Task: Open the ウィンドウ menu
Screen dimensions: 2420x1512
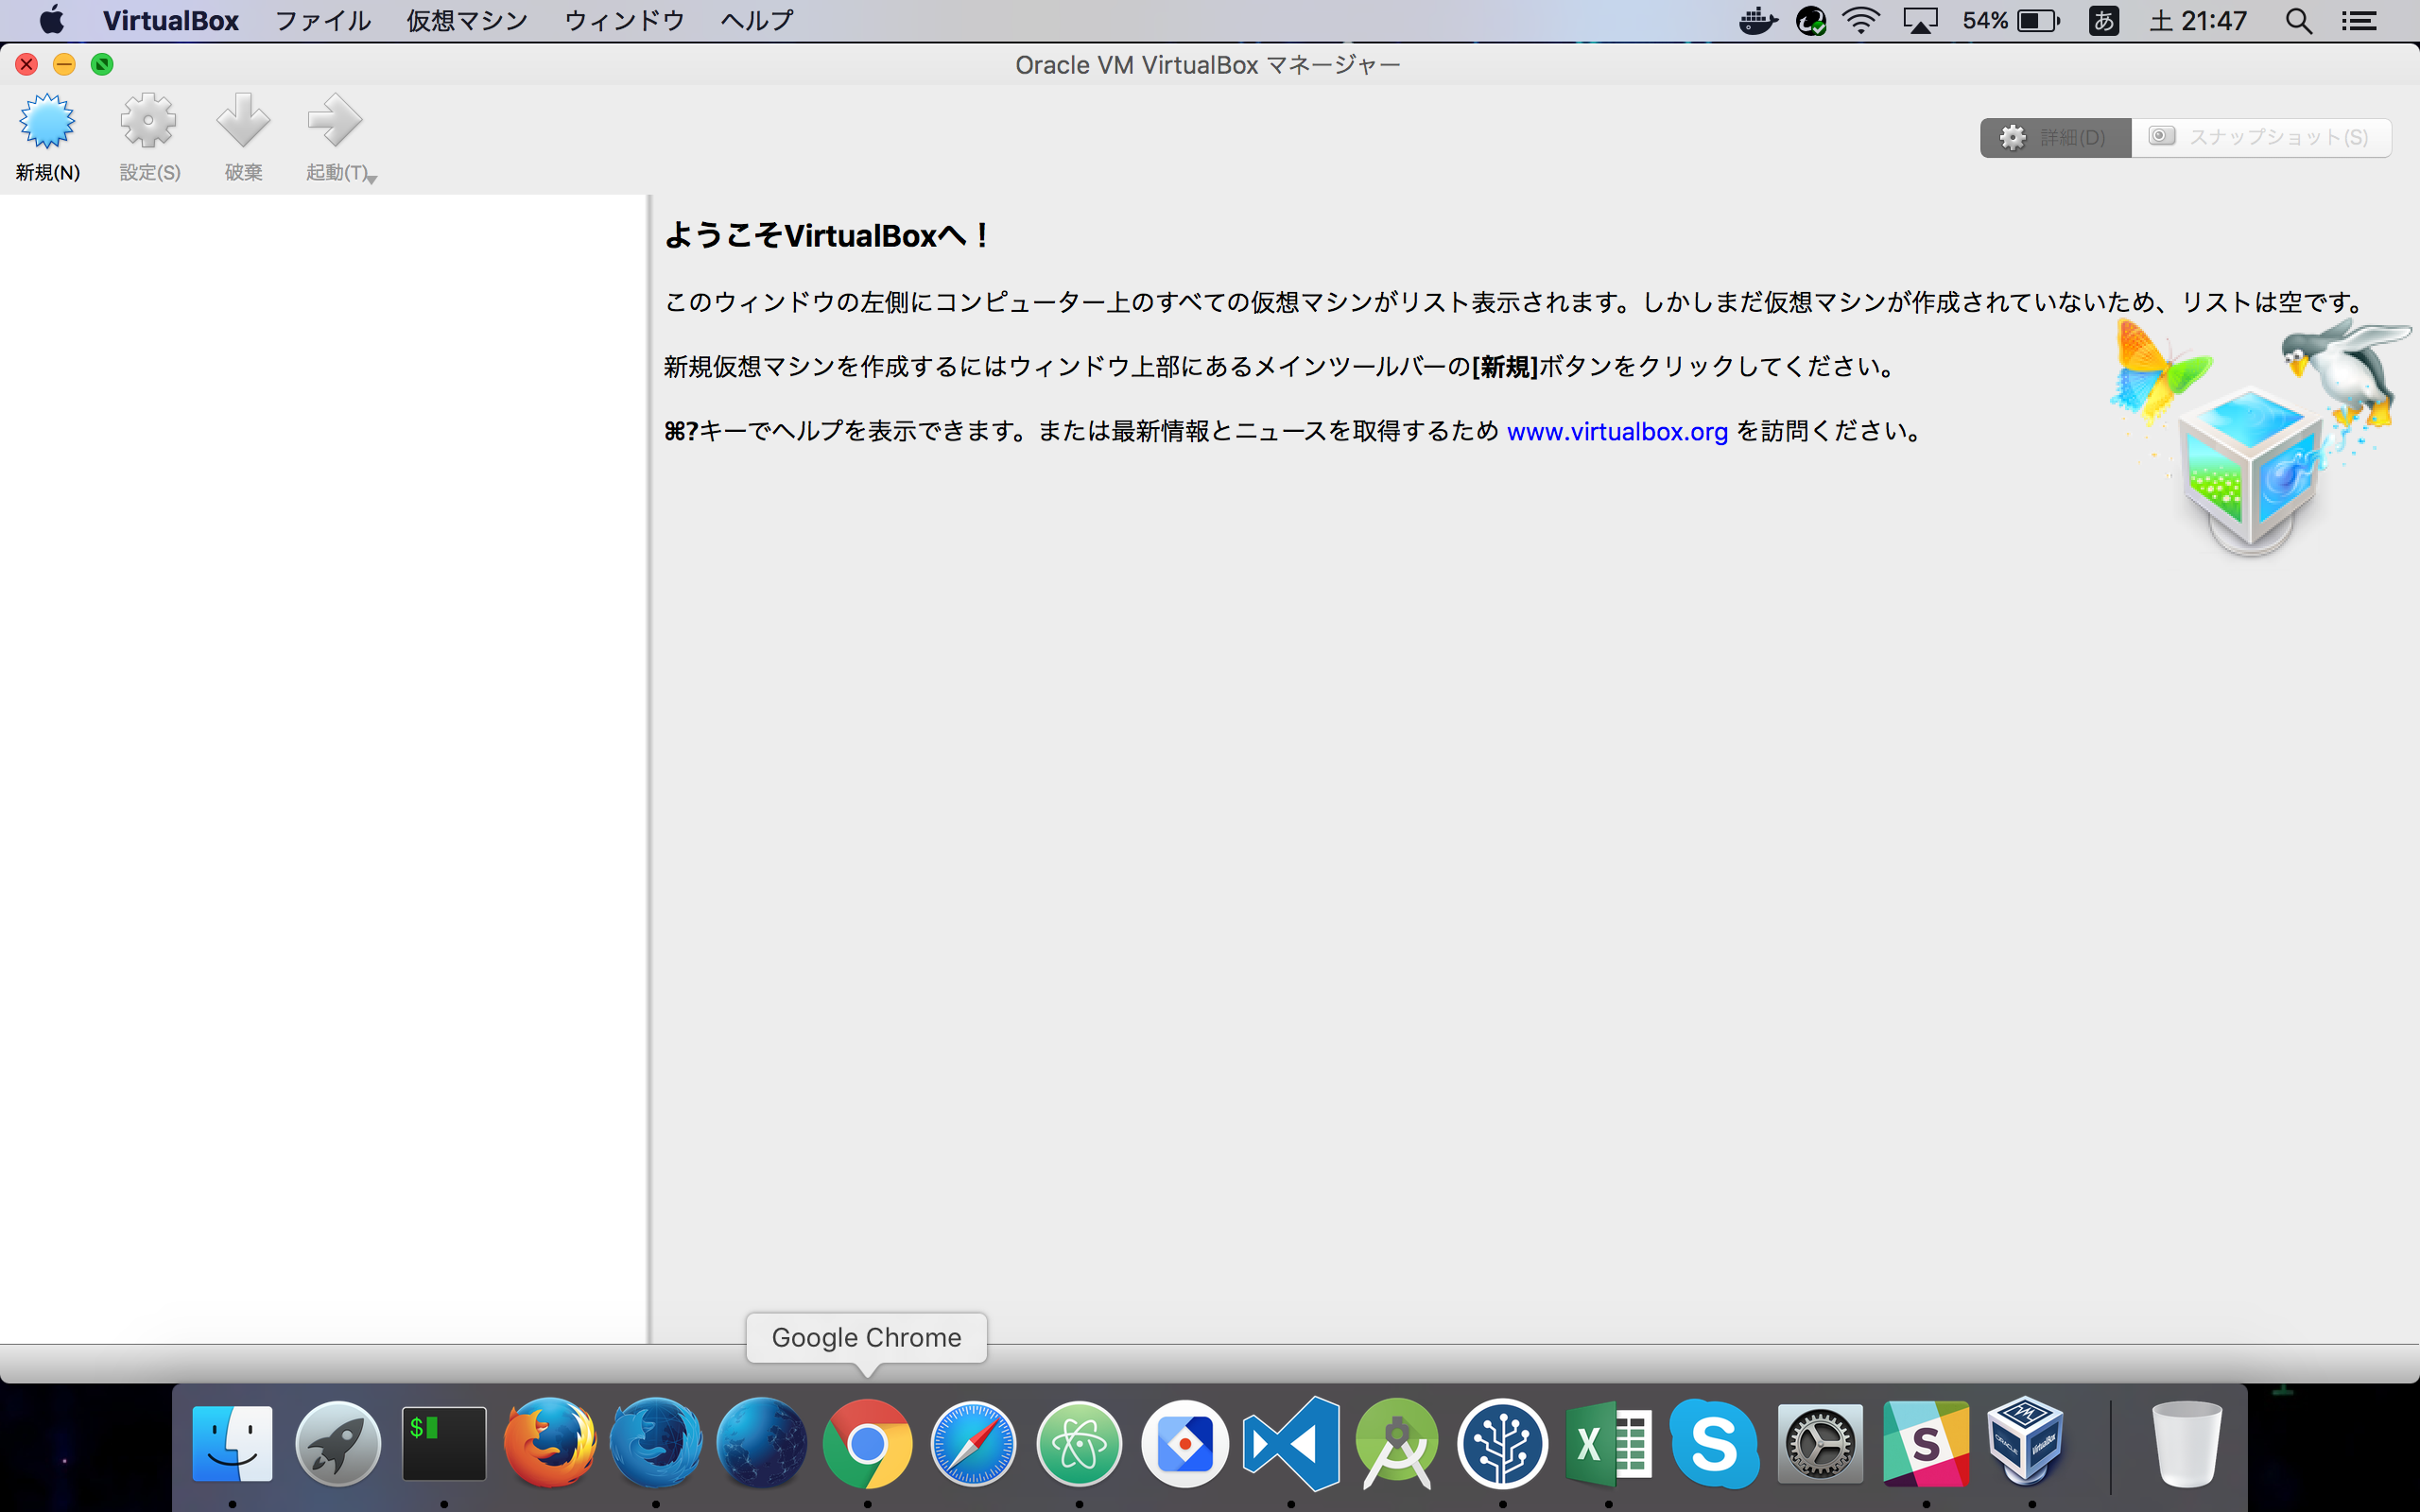Action: 623,21
